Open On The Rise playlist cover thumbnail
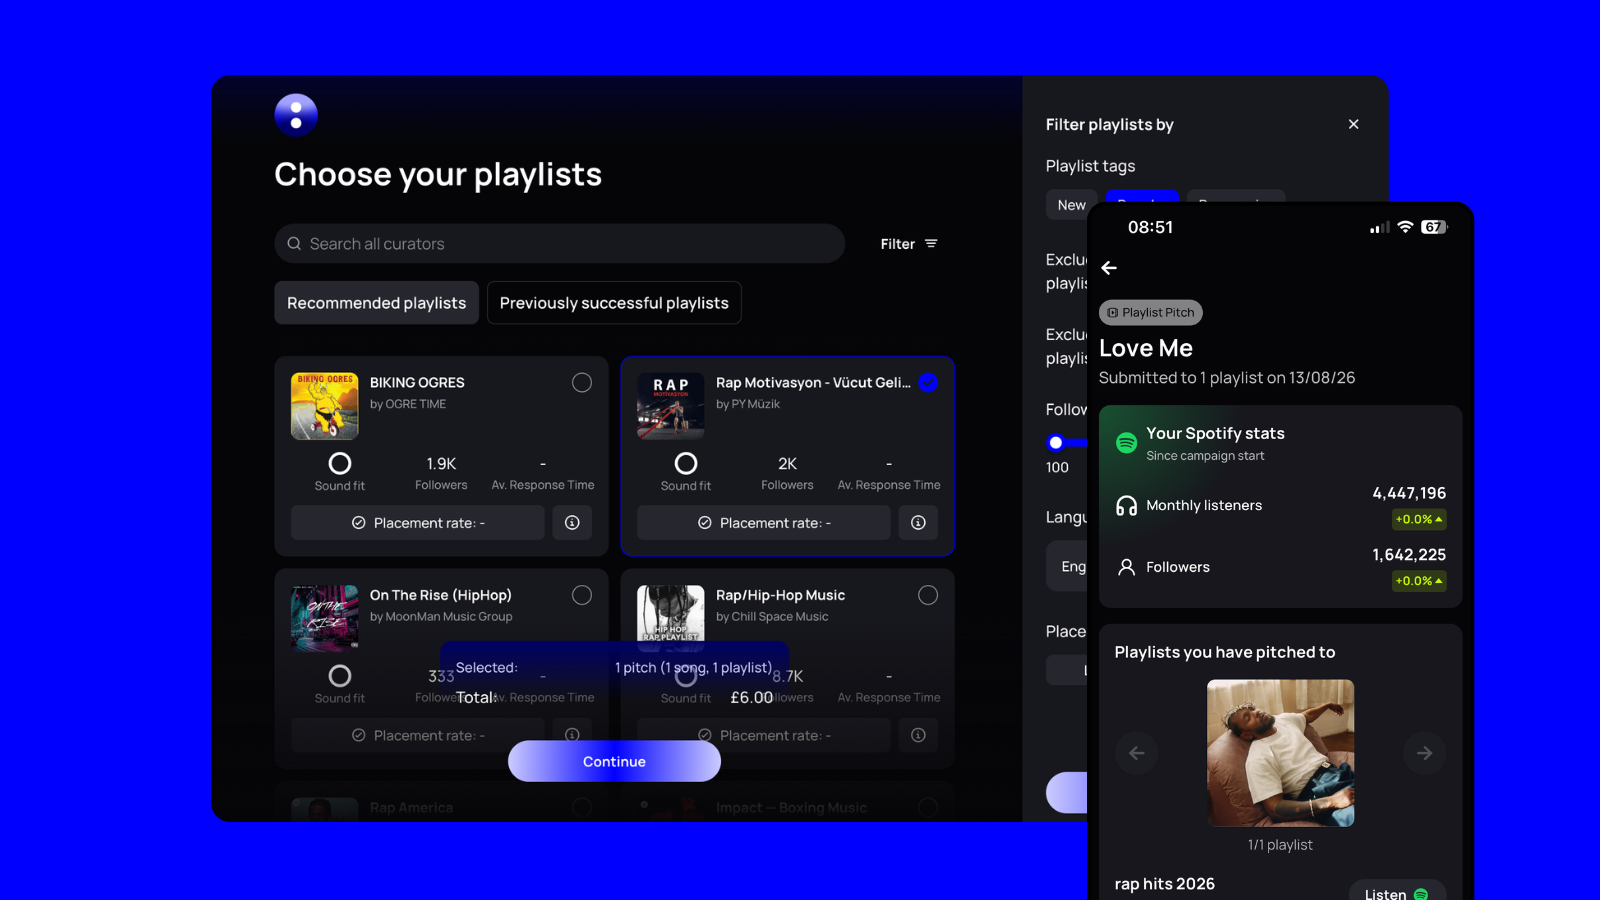The height and width of the screenshot is (900, 1600). tap(325, 618)
